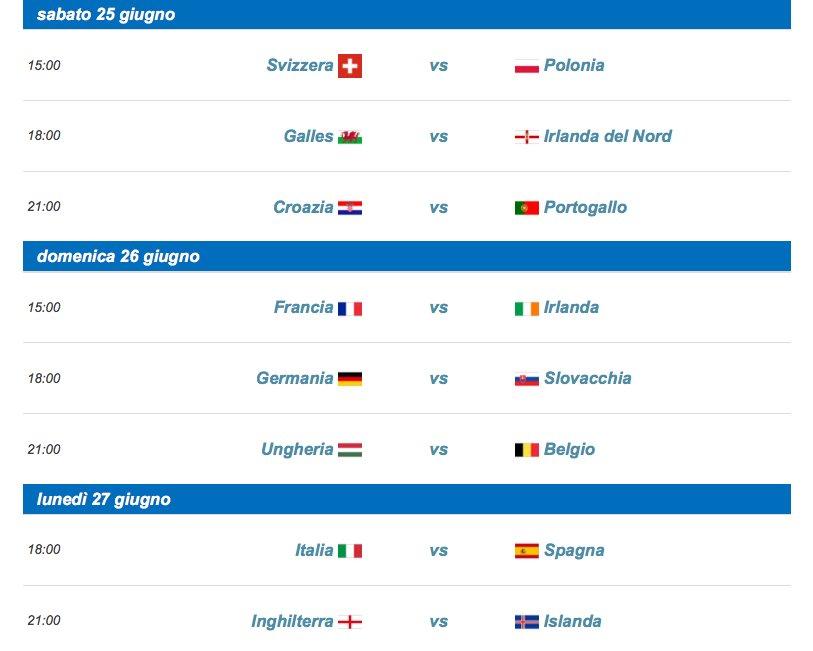
Task: Click the Switzerland flag icon
Action: (x=350, y=66)
